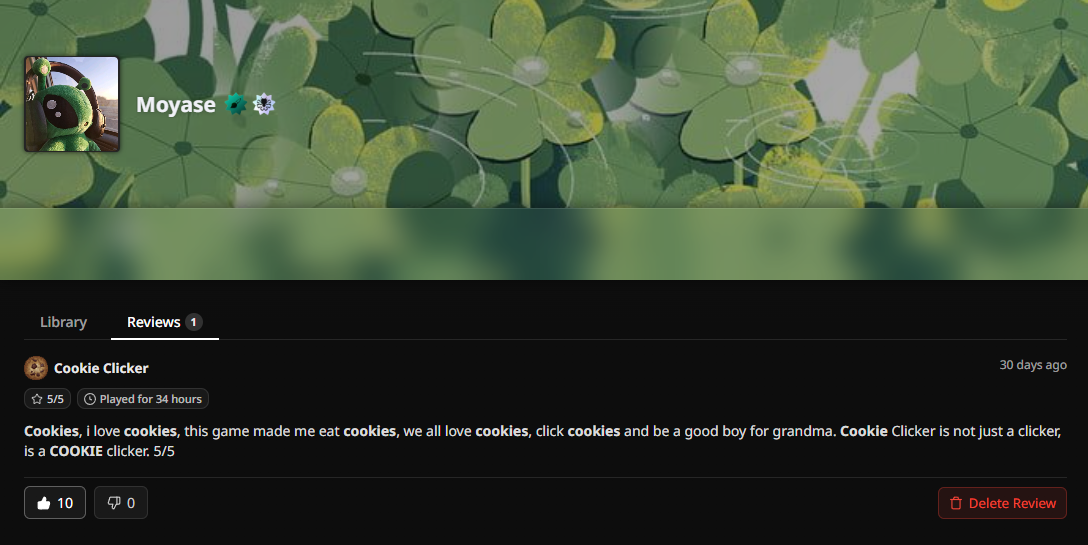Like the review with the thumbs up icon

click(44, 503)
